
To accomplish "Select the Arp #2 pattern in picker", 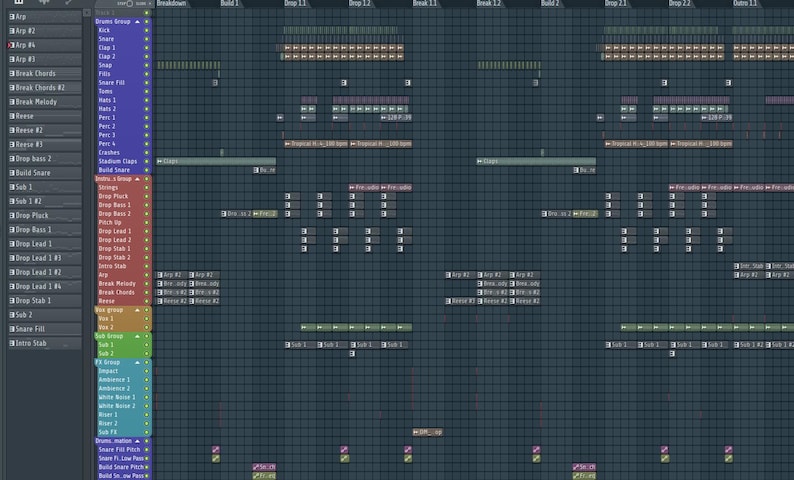I will [45, 31].
